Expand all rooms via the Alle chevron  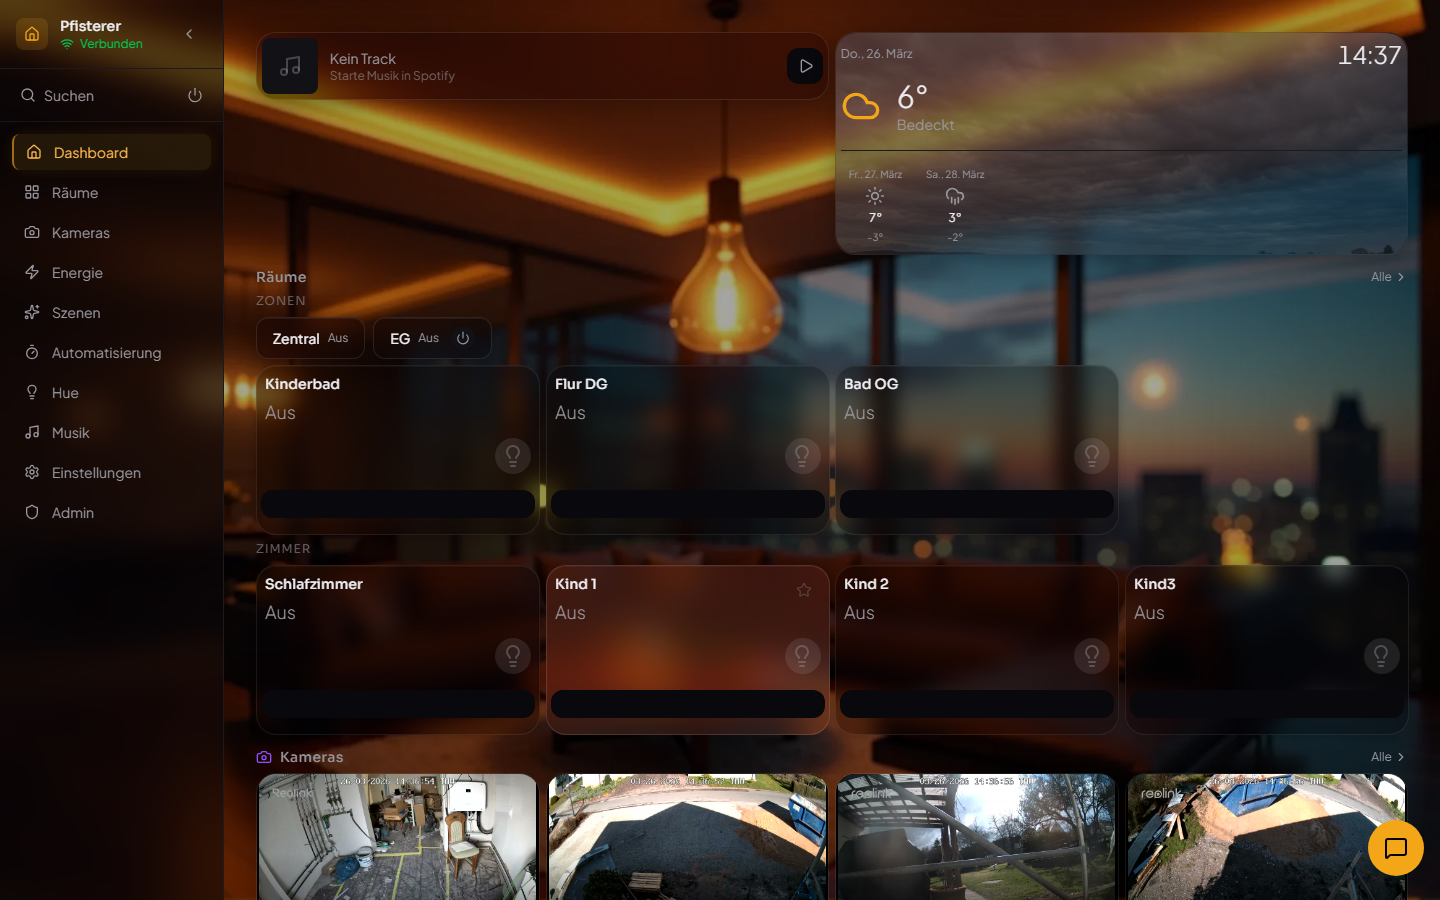(1386, 277)
